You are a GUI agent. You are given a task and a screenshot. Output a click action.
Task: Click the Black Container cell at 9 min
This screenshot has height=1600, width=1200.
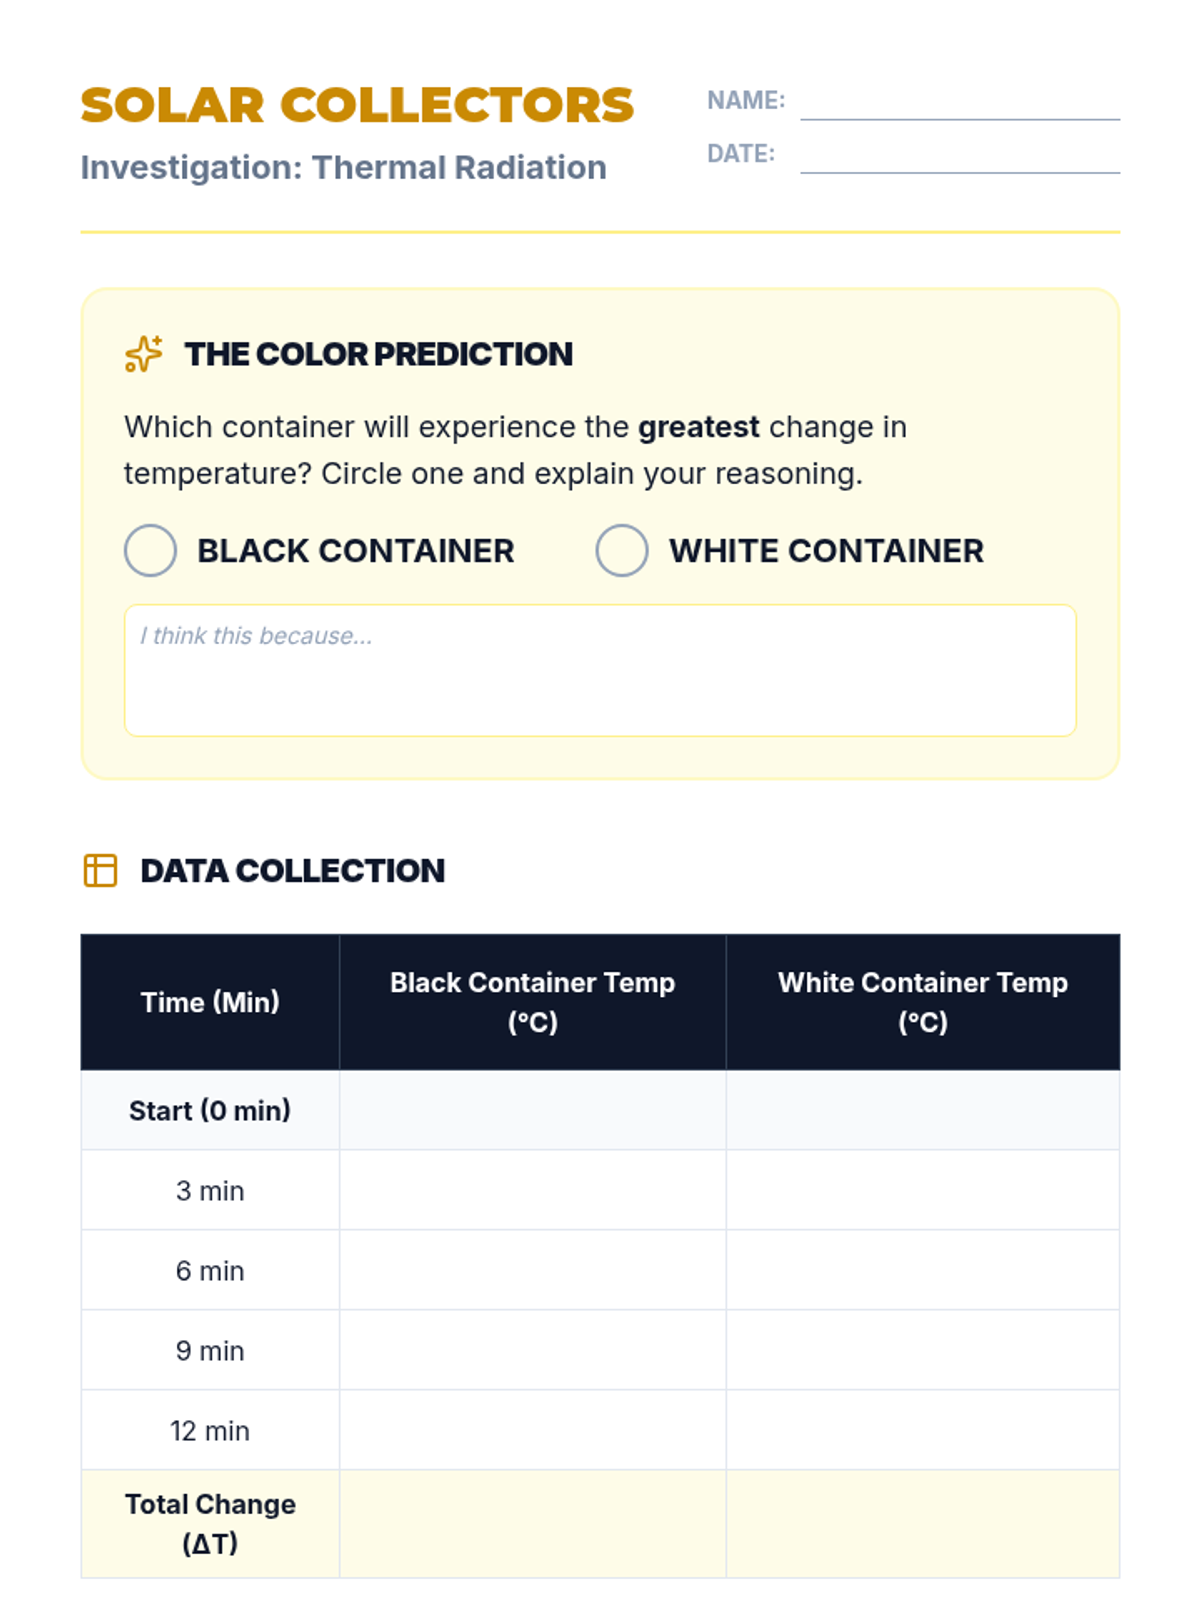pos(532,1350)
